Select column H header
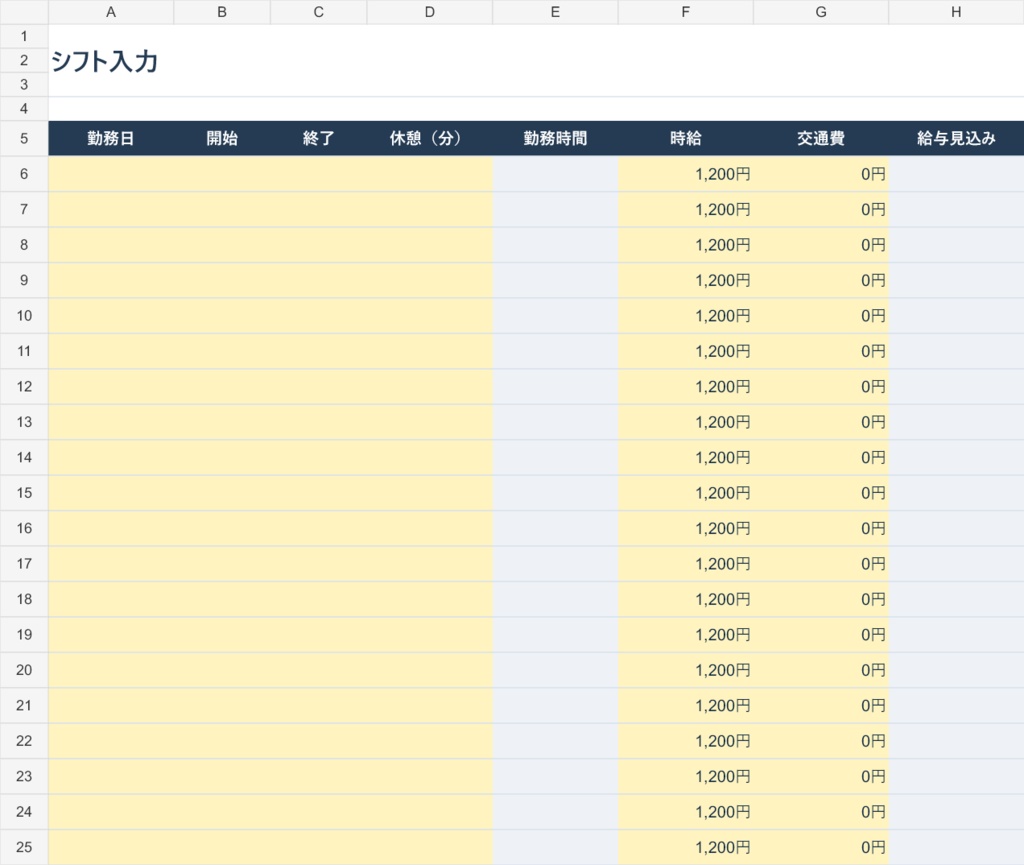The width and height of the screenshot is (1024, 865). click(x=956, y=12)
